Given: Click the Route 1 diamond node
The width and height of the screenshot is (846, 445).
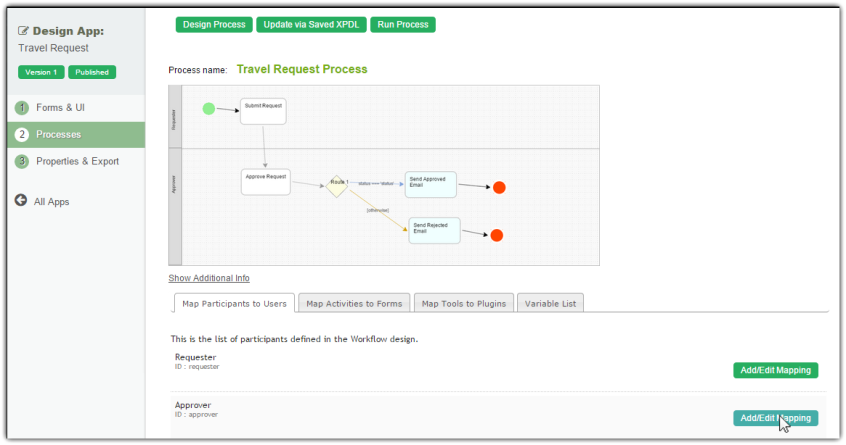Looking at the screenshot, I should 339,185.
